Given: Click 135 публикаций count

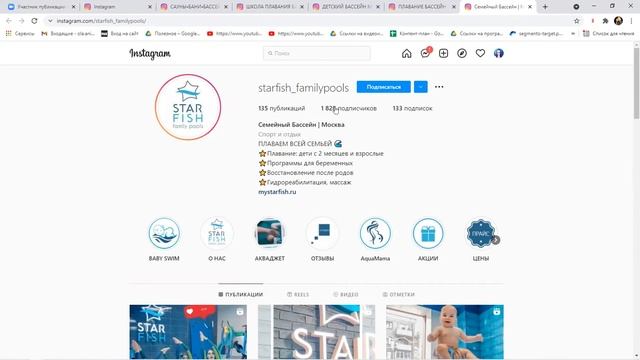Looking at the screenshot, I should (281, 108).
